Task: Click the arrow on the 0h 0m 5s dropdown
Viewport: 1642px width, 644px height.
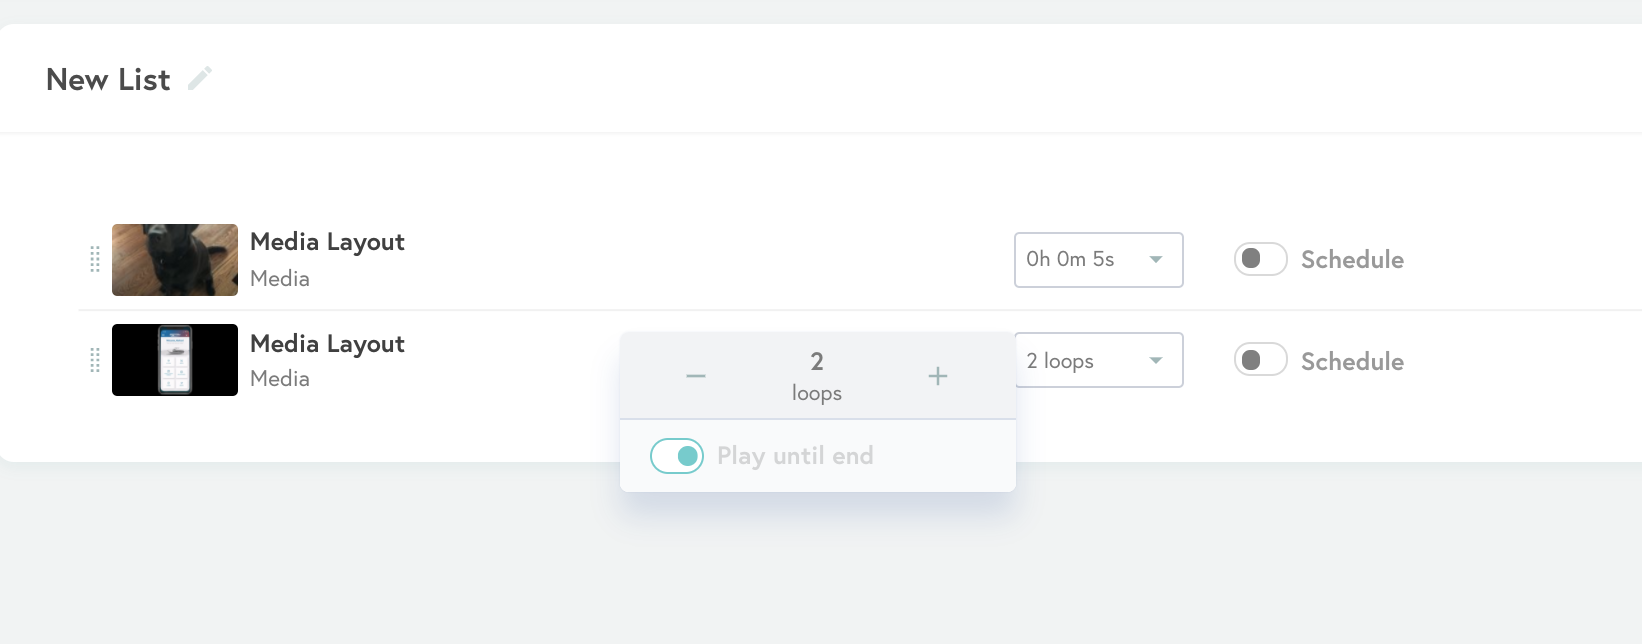Action: [1156, 259]
